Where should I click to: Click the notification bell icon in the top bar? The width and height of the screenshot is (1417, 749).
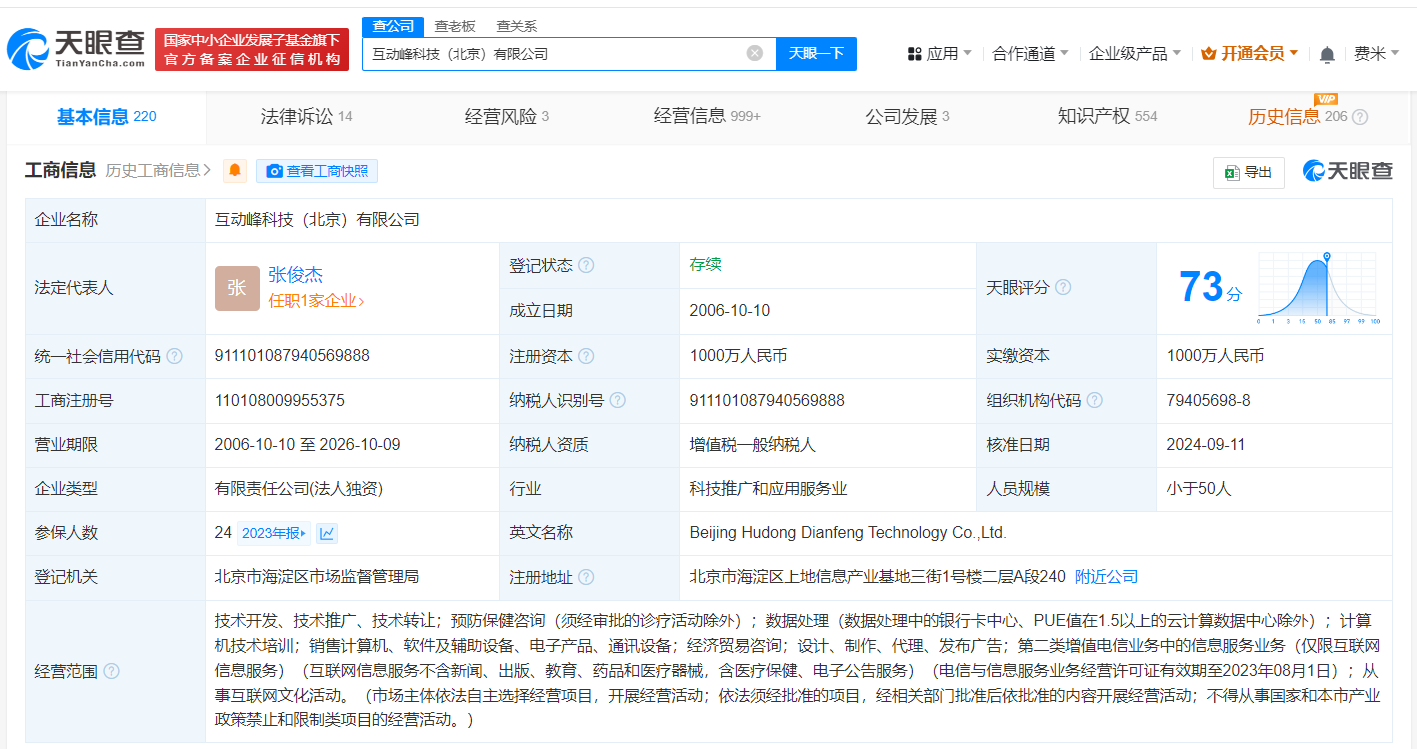point(1327,53)
